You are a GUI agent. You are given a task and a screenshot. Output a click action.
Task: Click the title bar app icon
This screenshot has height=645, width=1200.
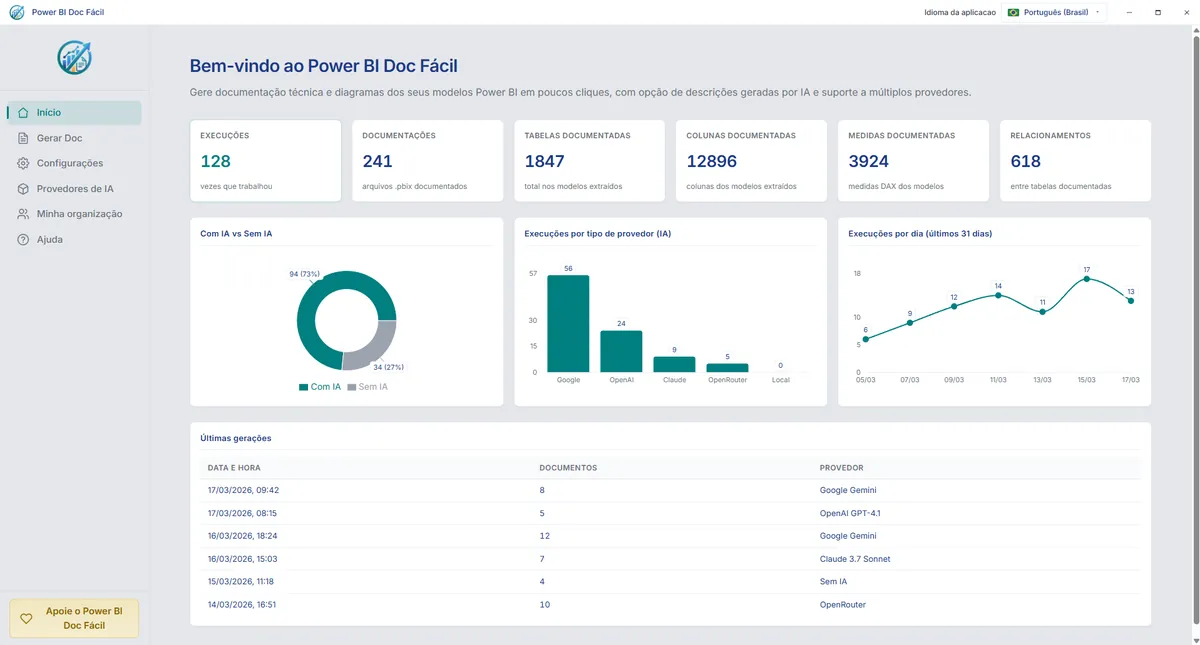(x=16, y=12)
